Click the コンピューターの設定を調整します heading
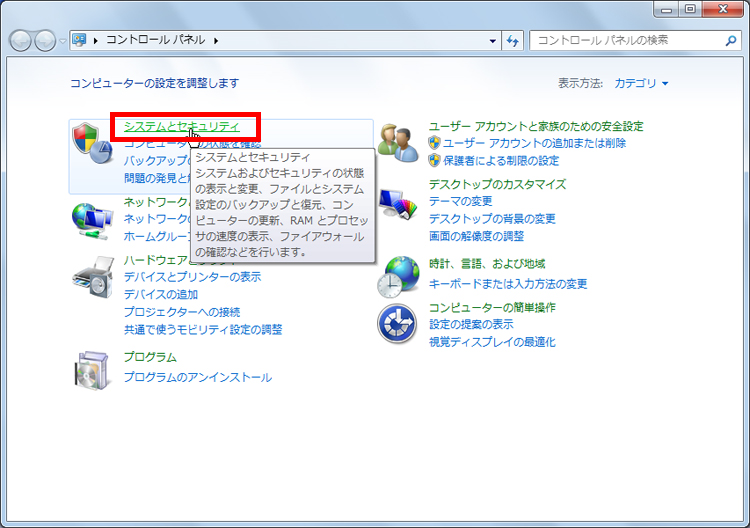750x528 pixels. pyautogui.click(x=154, y=83)
